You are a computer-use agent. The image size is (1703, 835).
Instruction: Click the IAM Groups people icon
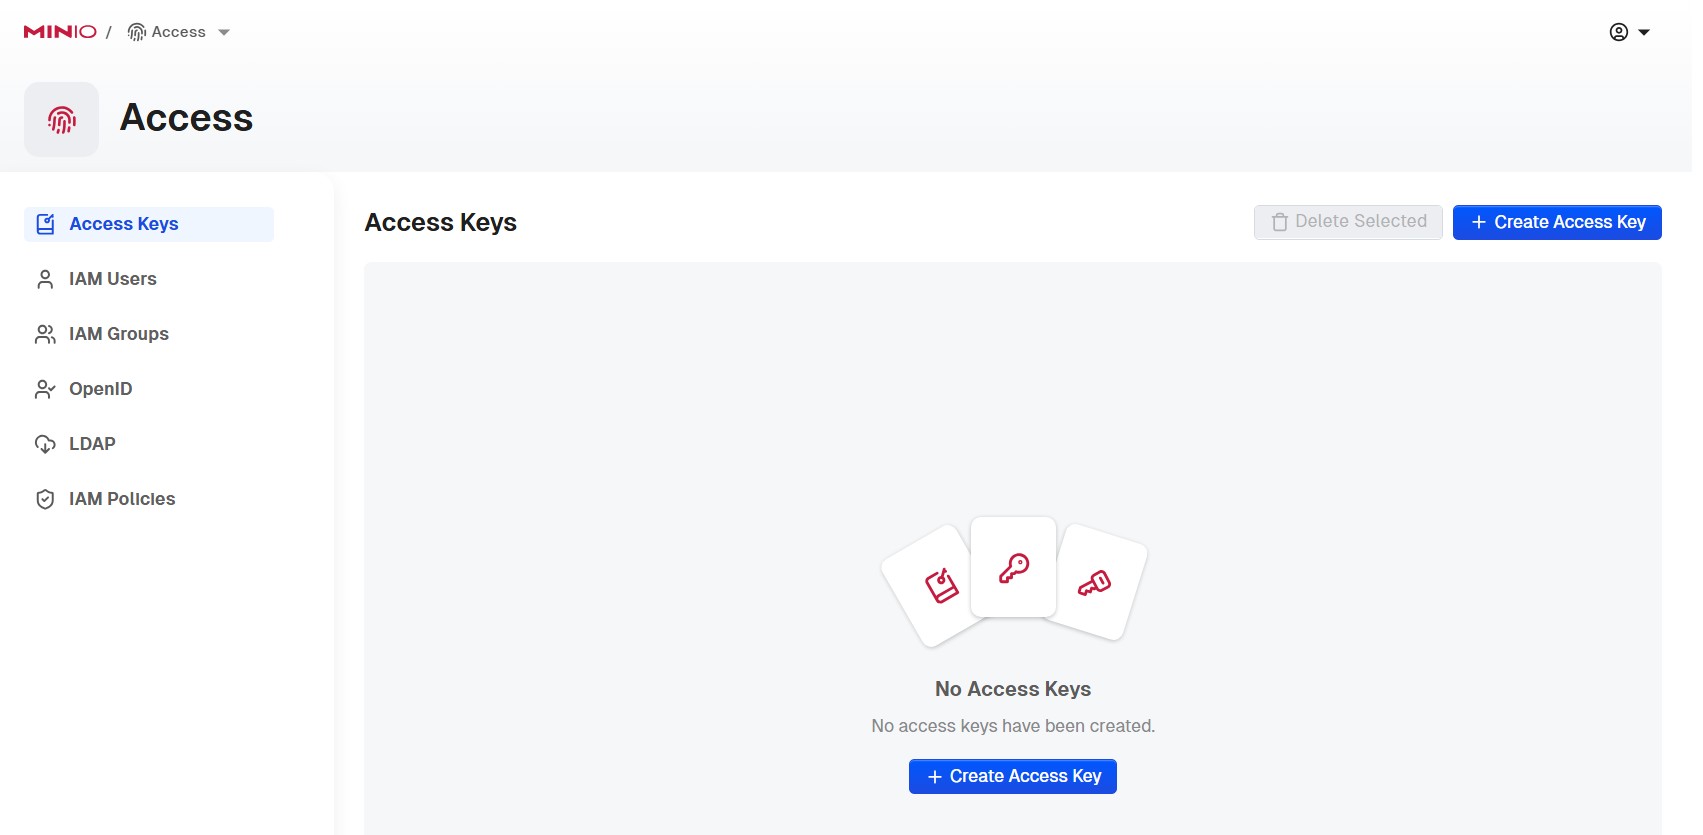point(45,334)
